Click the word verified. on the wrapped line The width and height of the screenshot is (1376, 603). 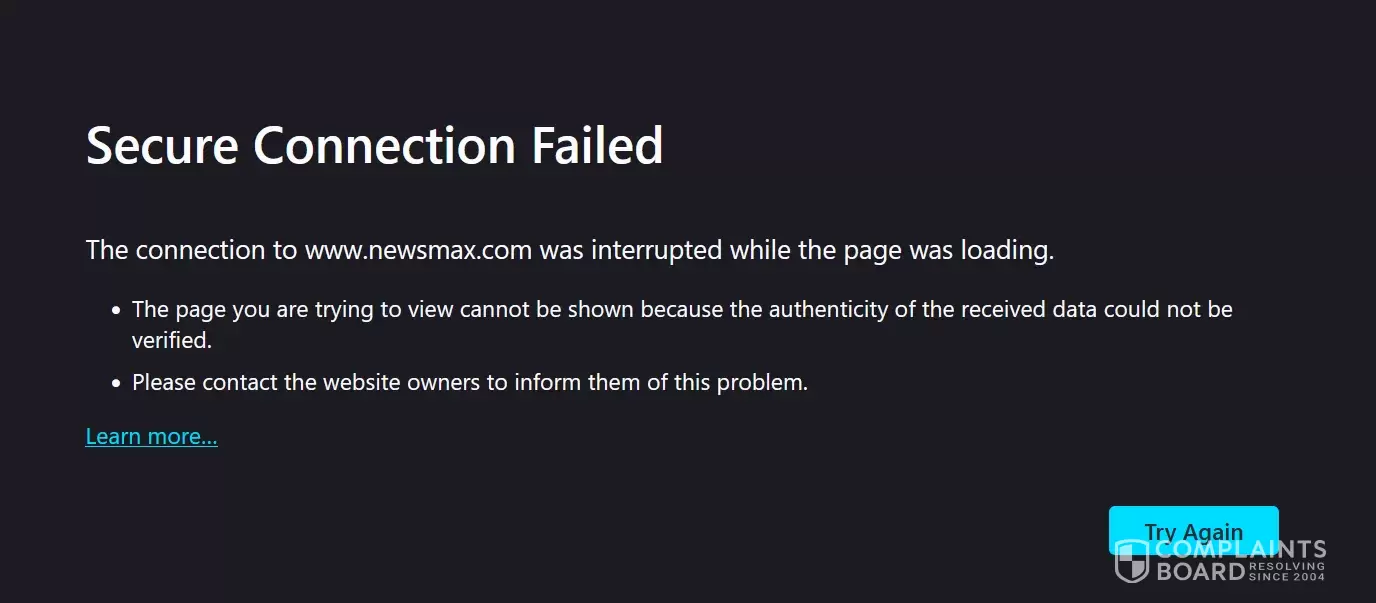click(172, 340)
